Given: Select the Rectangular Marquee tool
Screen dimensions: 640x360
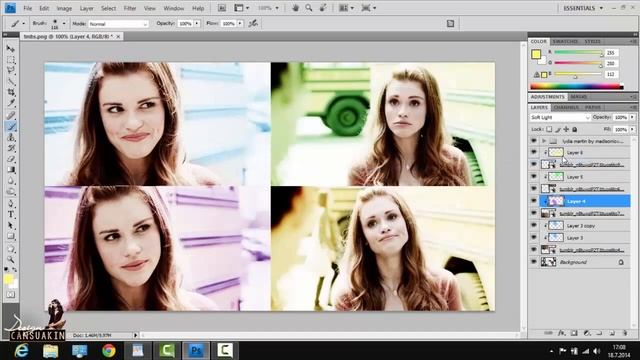Looking at the screenshot, I should coord(11,60).
